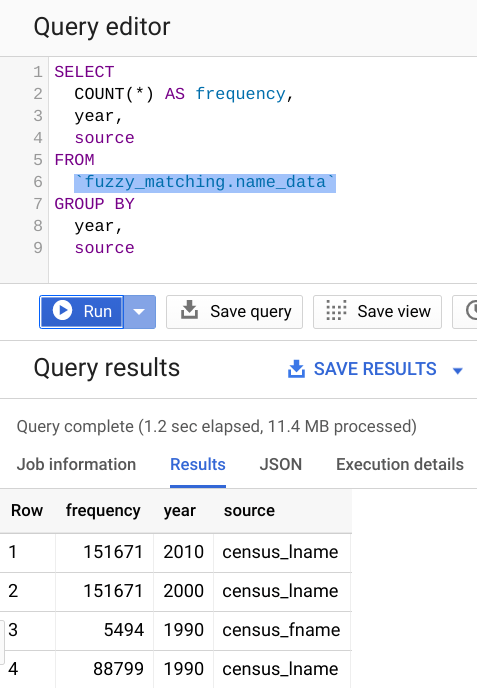Click year cell 2010
This screenshot has width=477, height=688.
pos(183,552)
